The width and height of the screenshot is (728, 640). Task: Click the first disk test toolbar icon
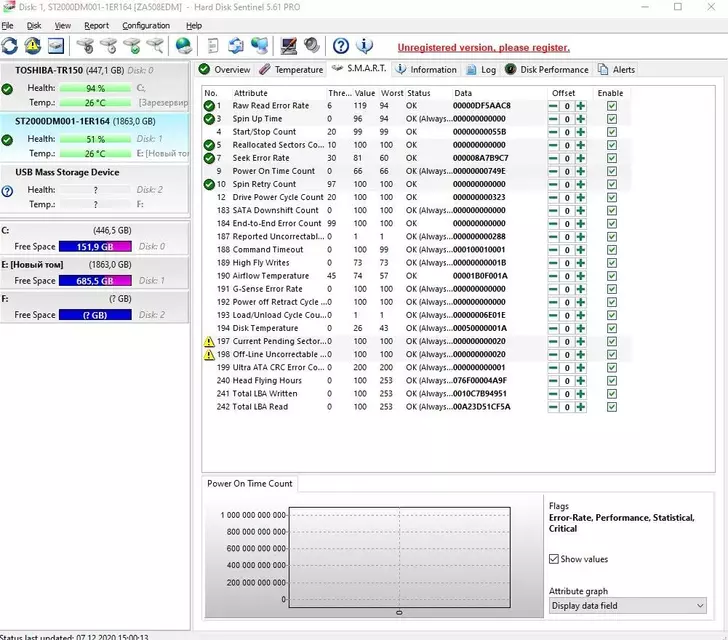[85, 46]
